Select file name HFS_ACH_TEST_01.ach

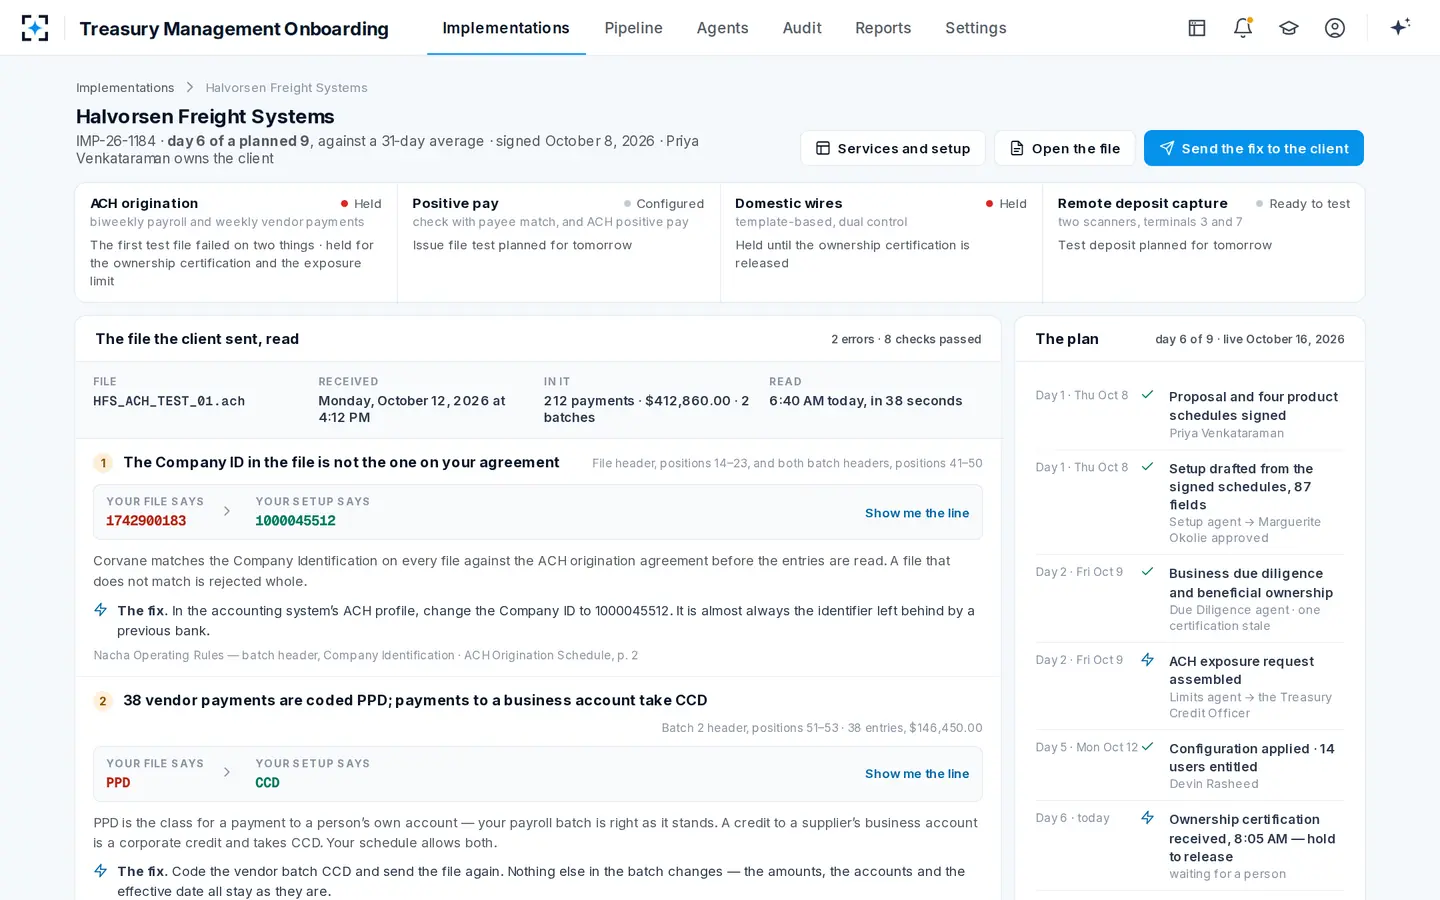(169, 401)
